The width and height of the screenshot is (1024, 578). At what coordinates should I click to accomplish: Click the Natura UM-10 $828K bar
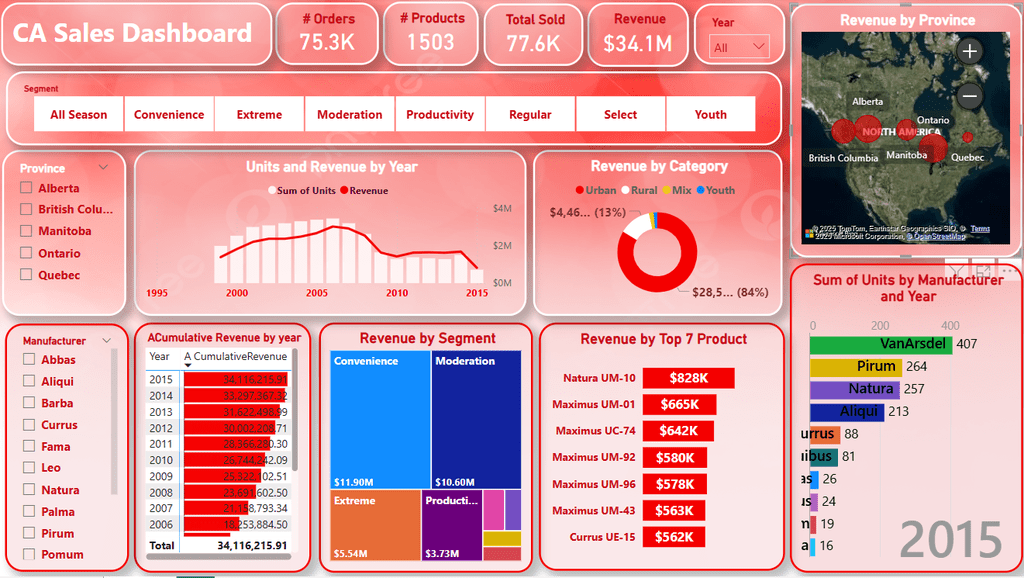(688, 377)
